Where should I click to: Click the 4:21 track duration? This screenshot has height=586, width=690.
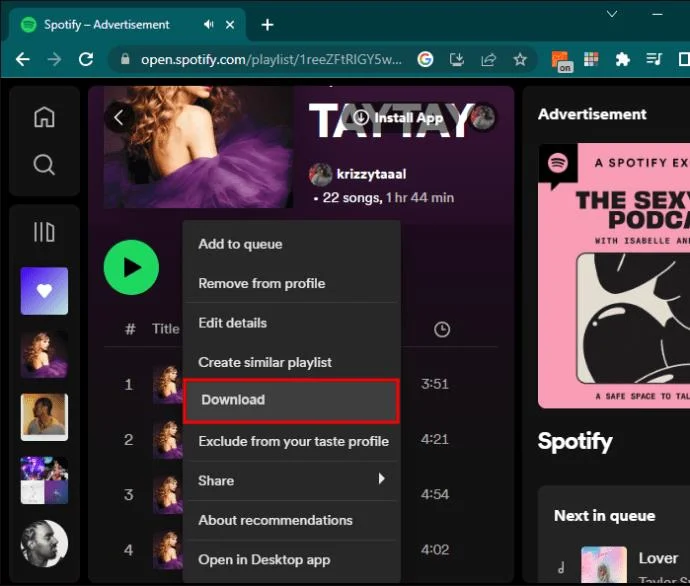click(435, 439)
